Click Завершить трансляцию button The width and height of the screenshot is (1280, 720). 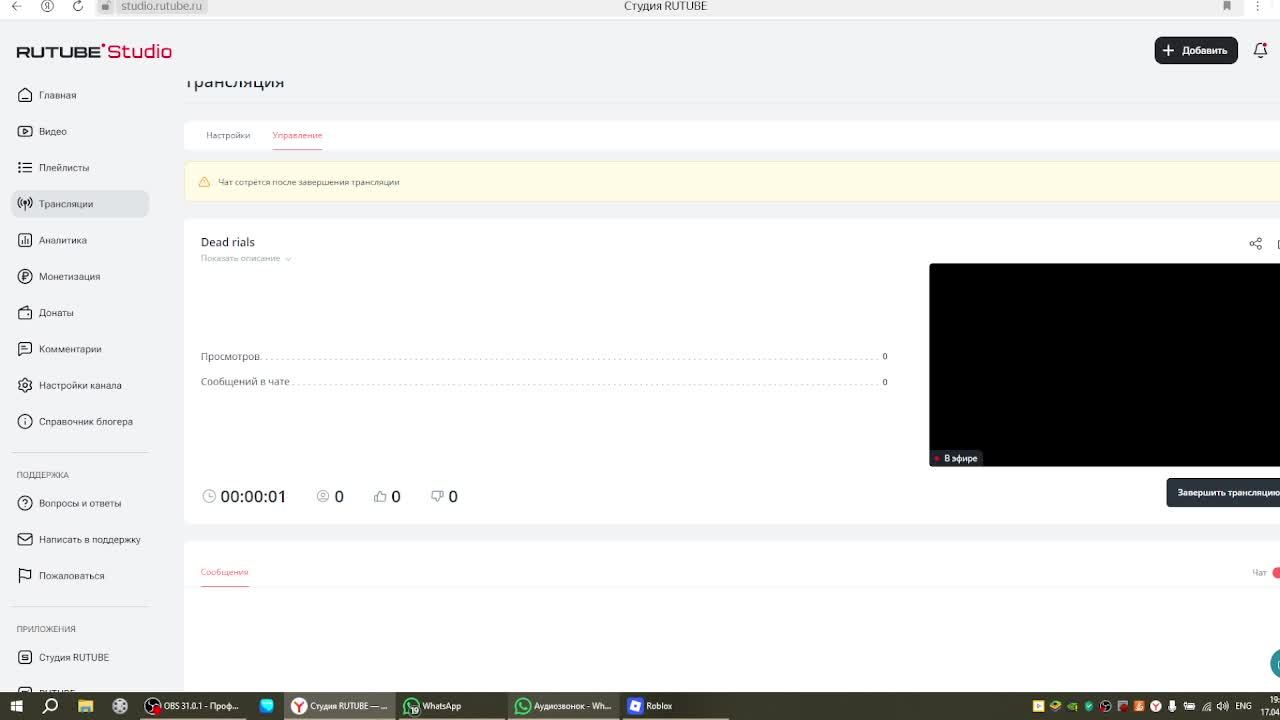[1223, 492]
